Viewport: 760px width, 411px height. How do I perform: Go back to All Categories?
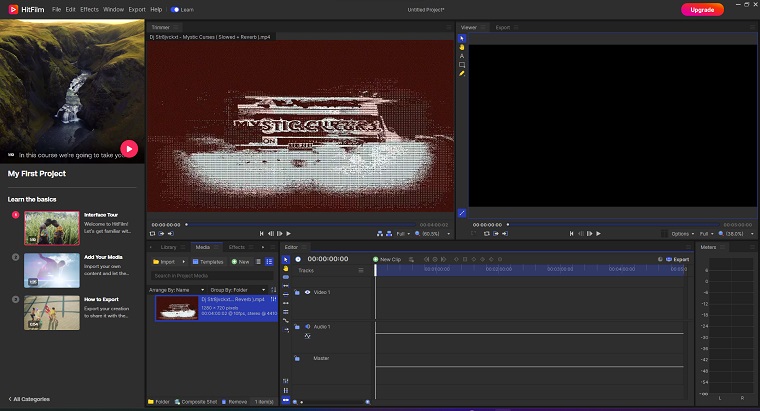click(x=29, y=399)
